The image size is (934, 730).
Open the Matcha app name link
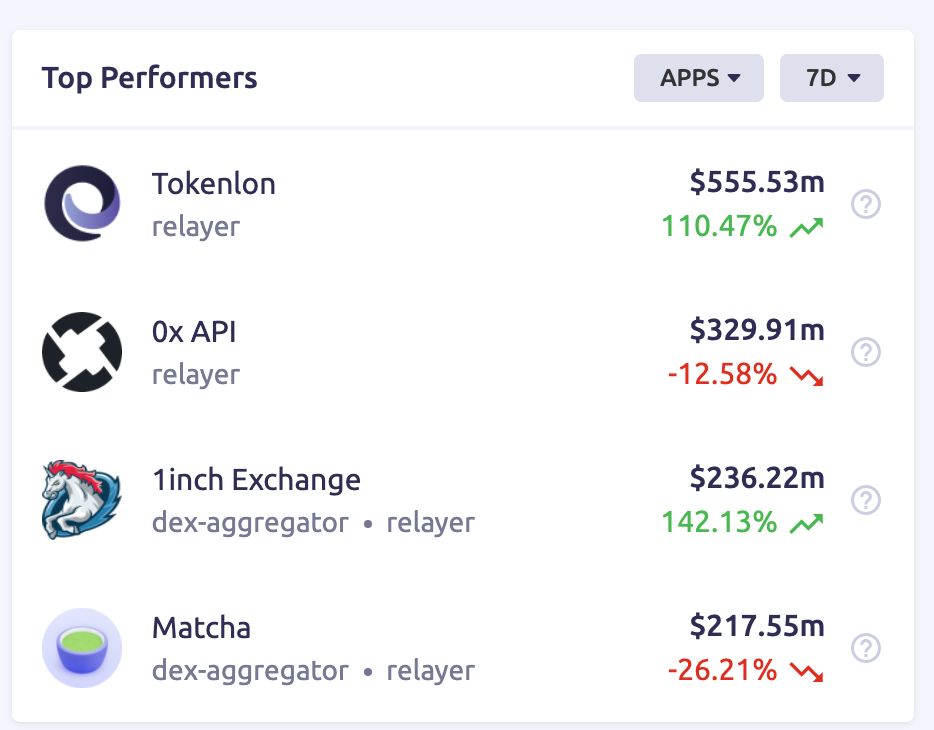201,628
